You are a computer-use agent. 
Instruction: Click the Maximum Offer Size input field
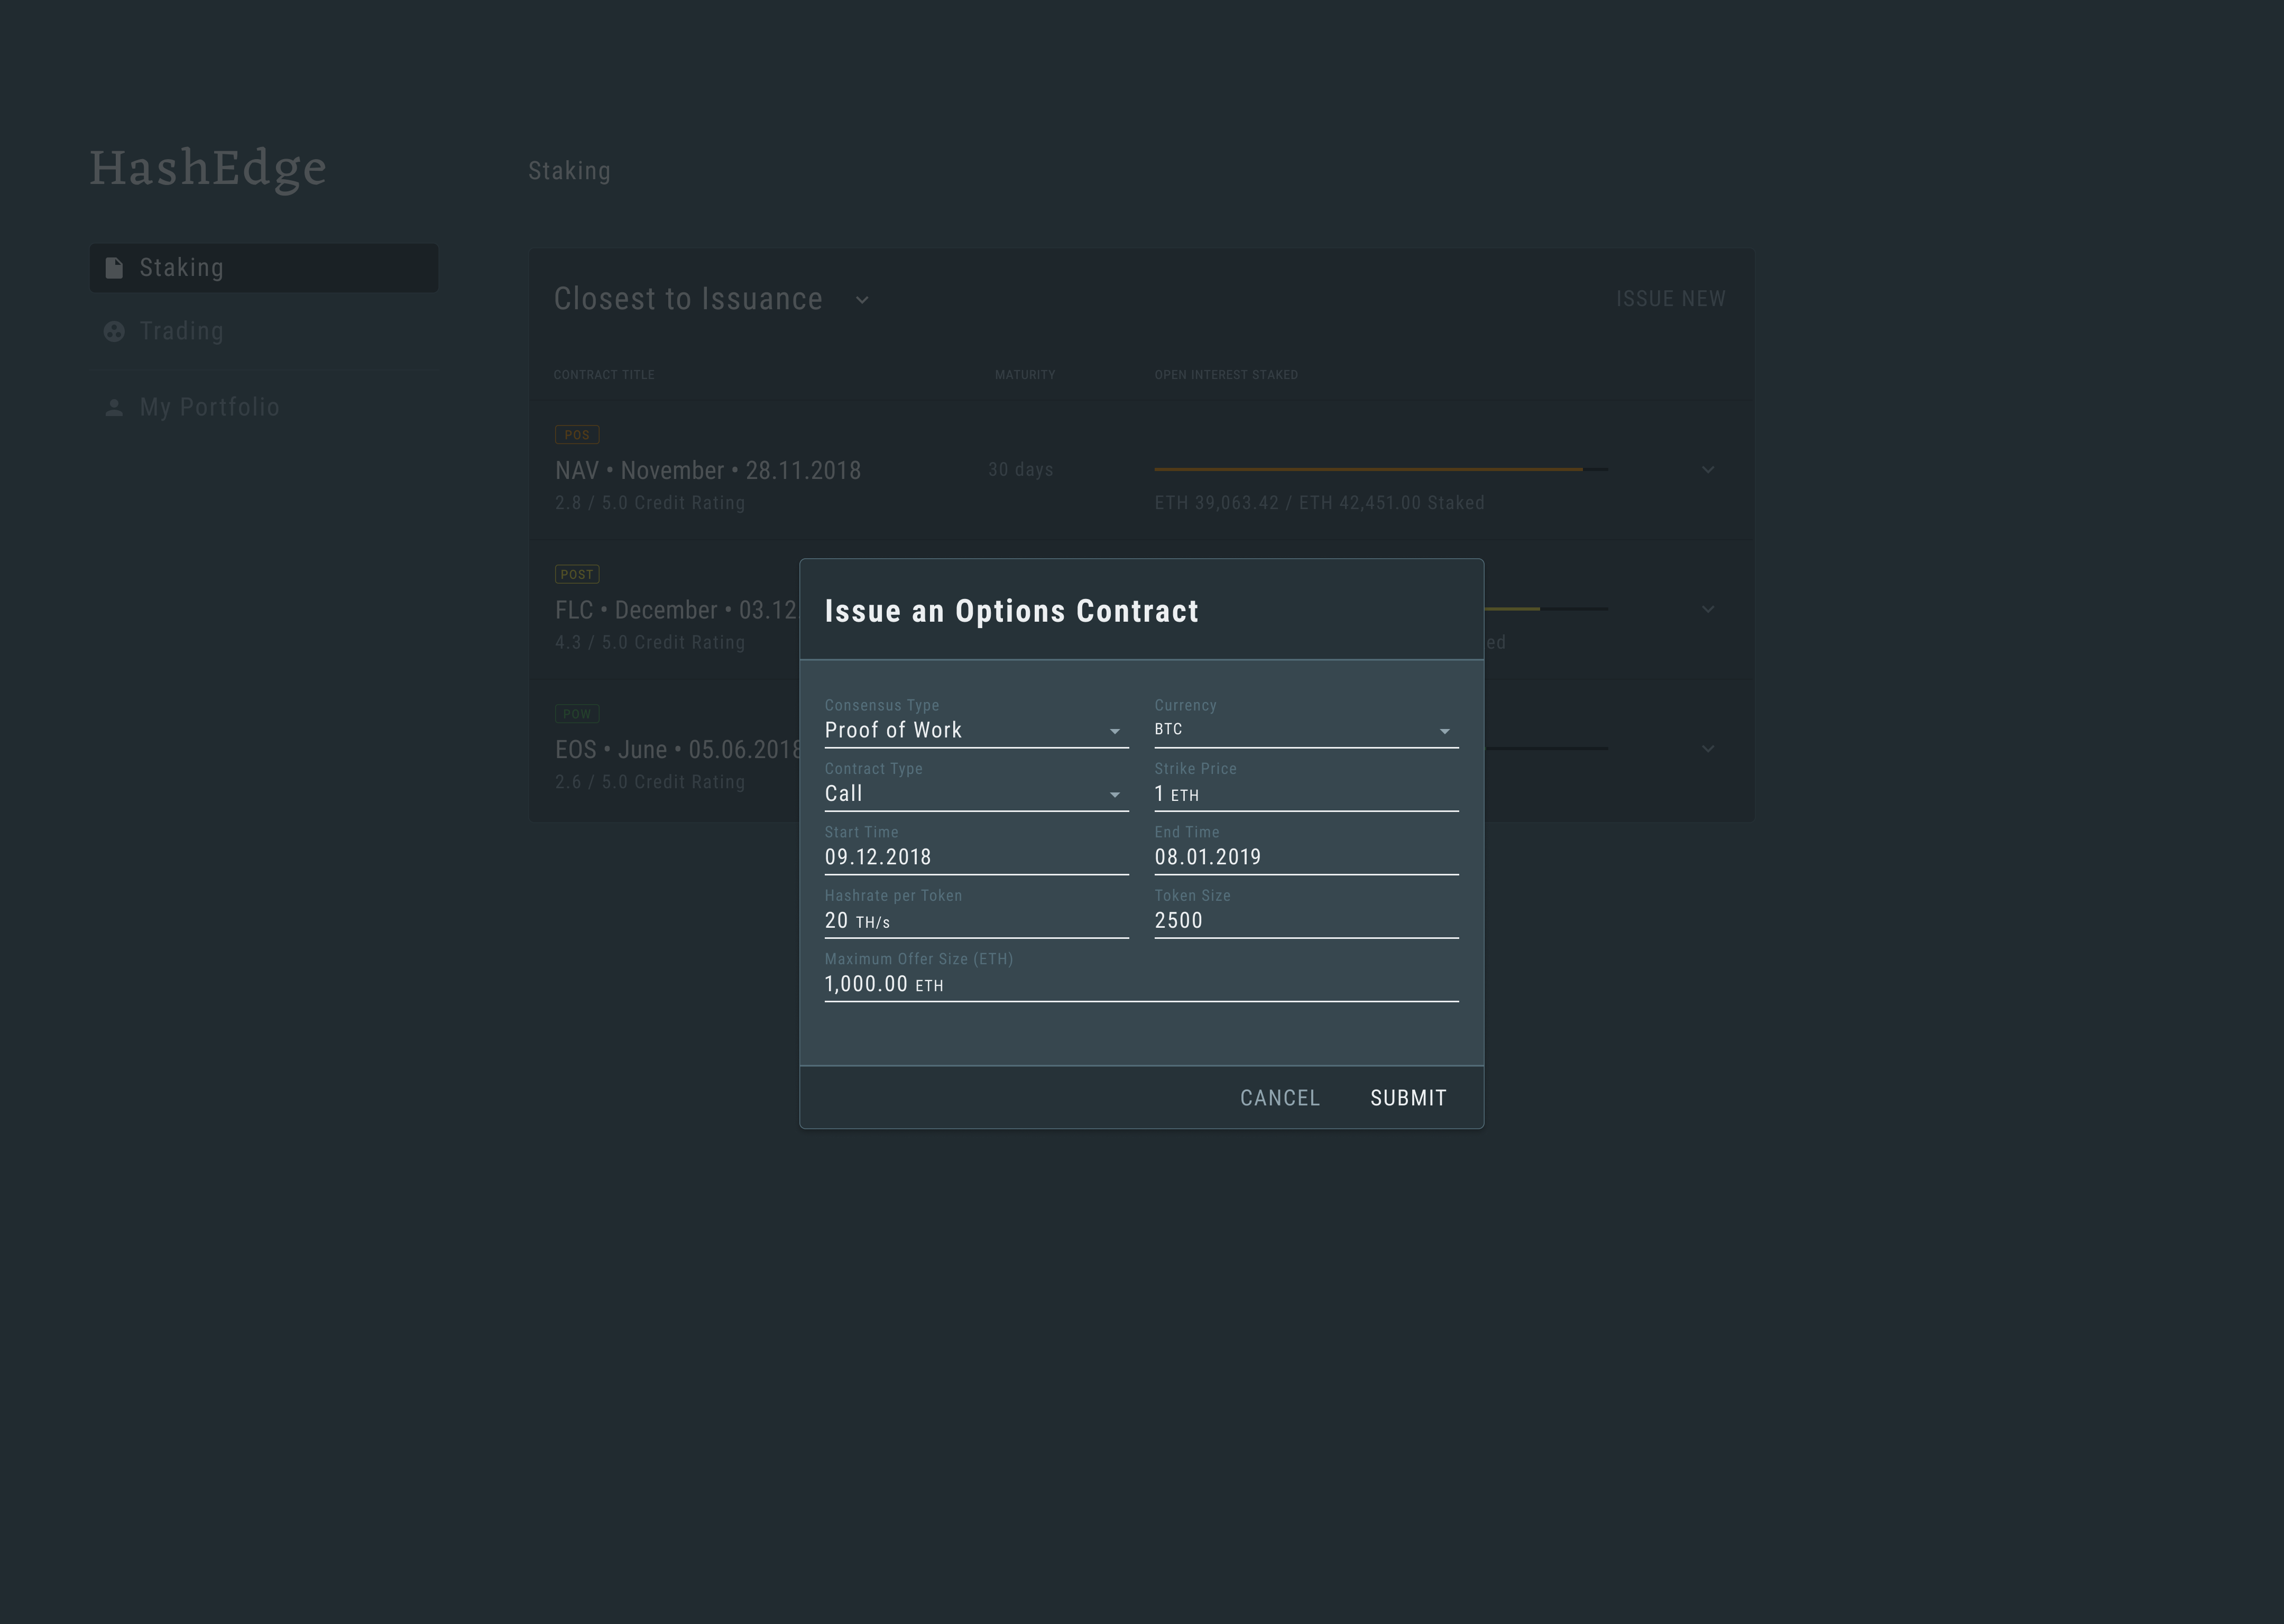1140,985
